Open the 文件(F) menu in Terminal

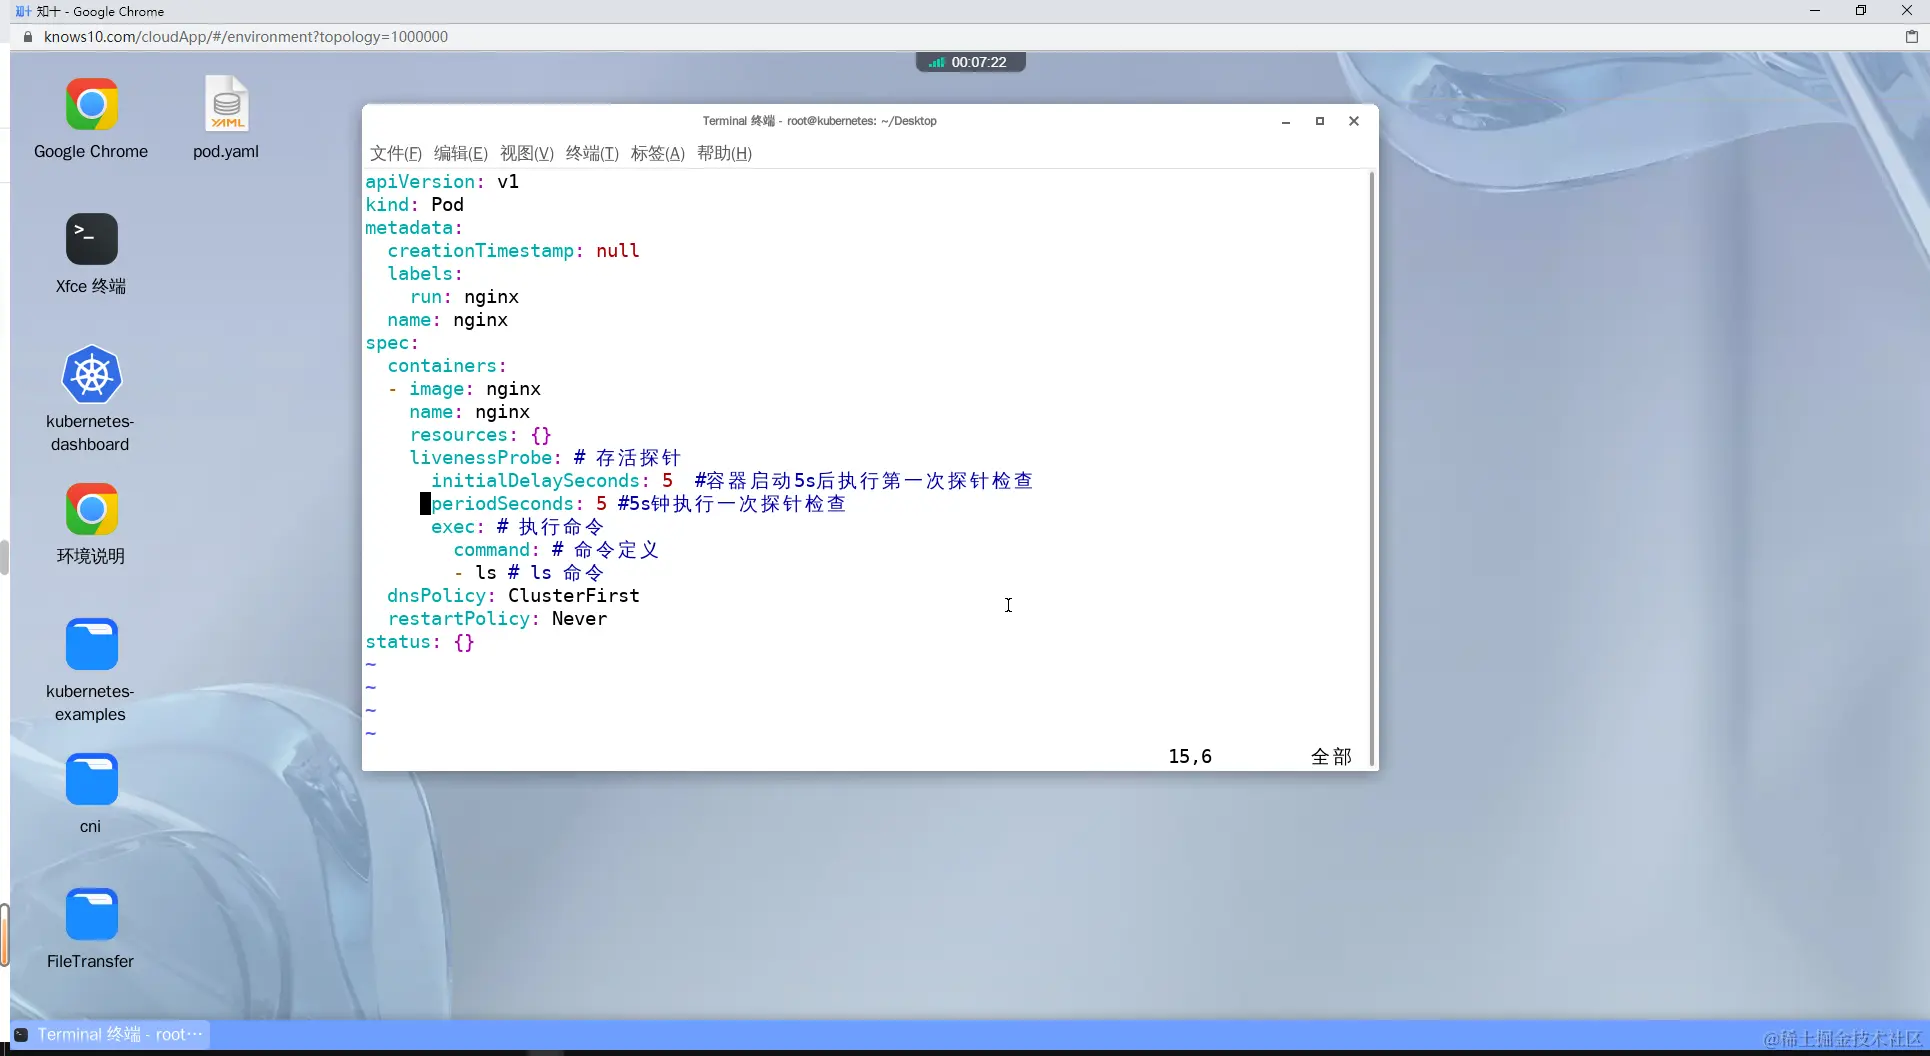click(396, 153)
